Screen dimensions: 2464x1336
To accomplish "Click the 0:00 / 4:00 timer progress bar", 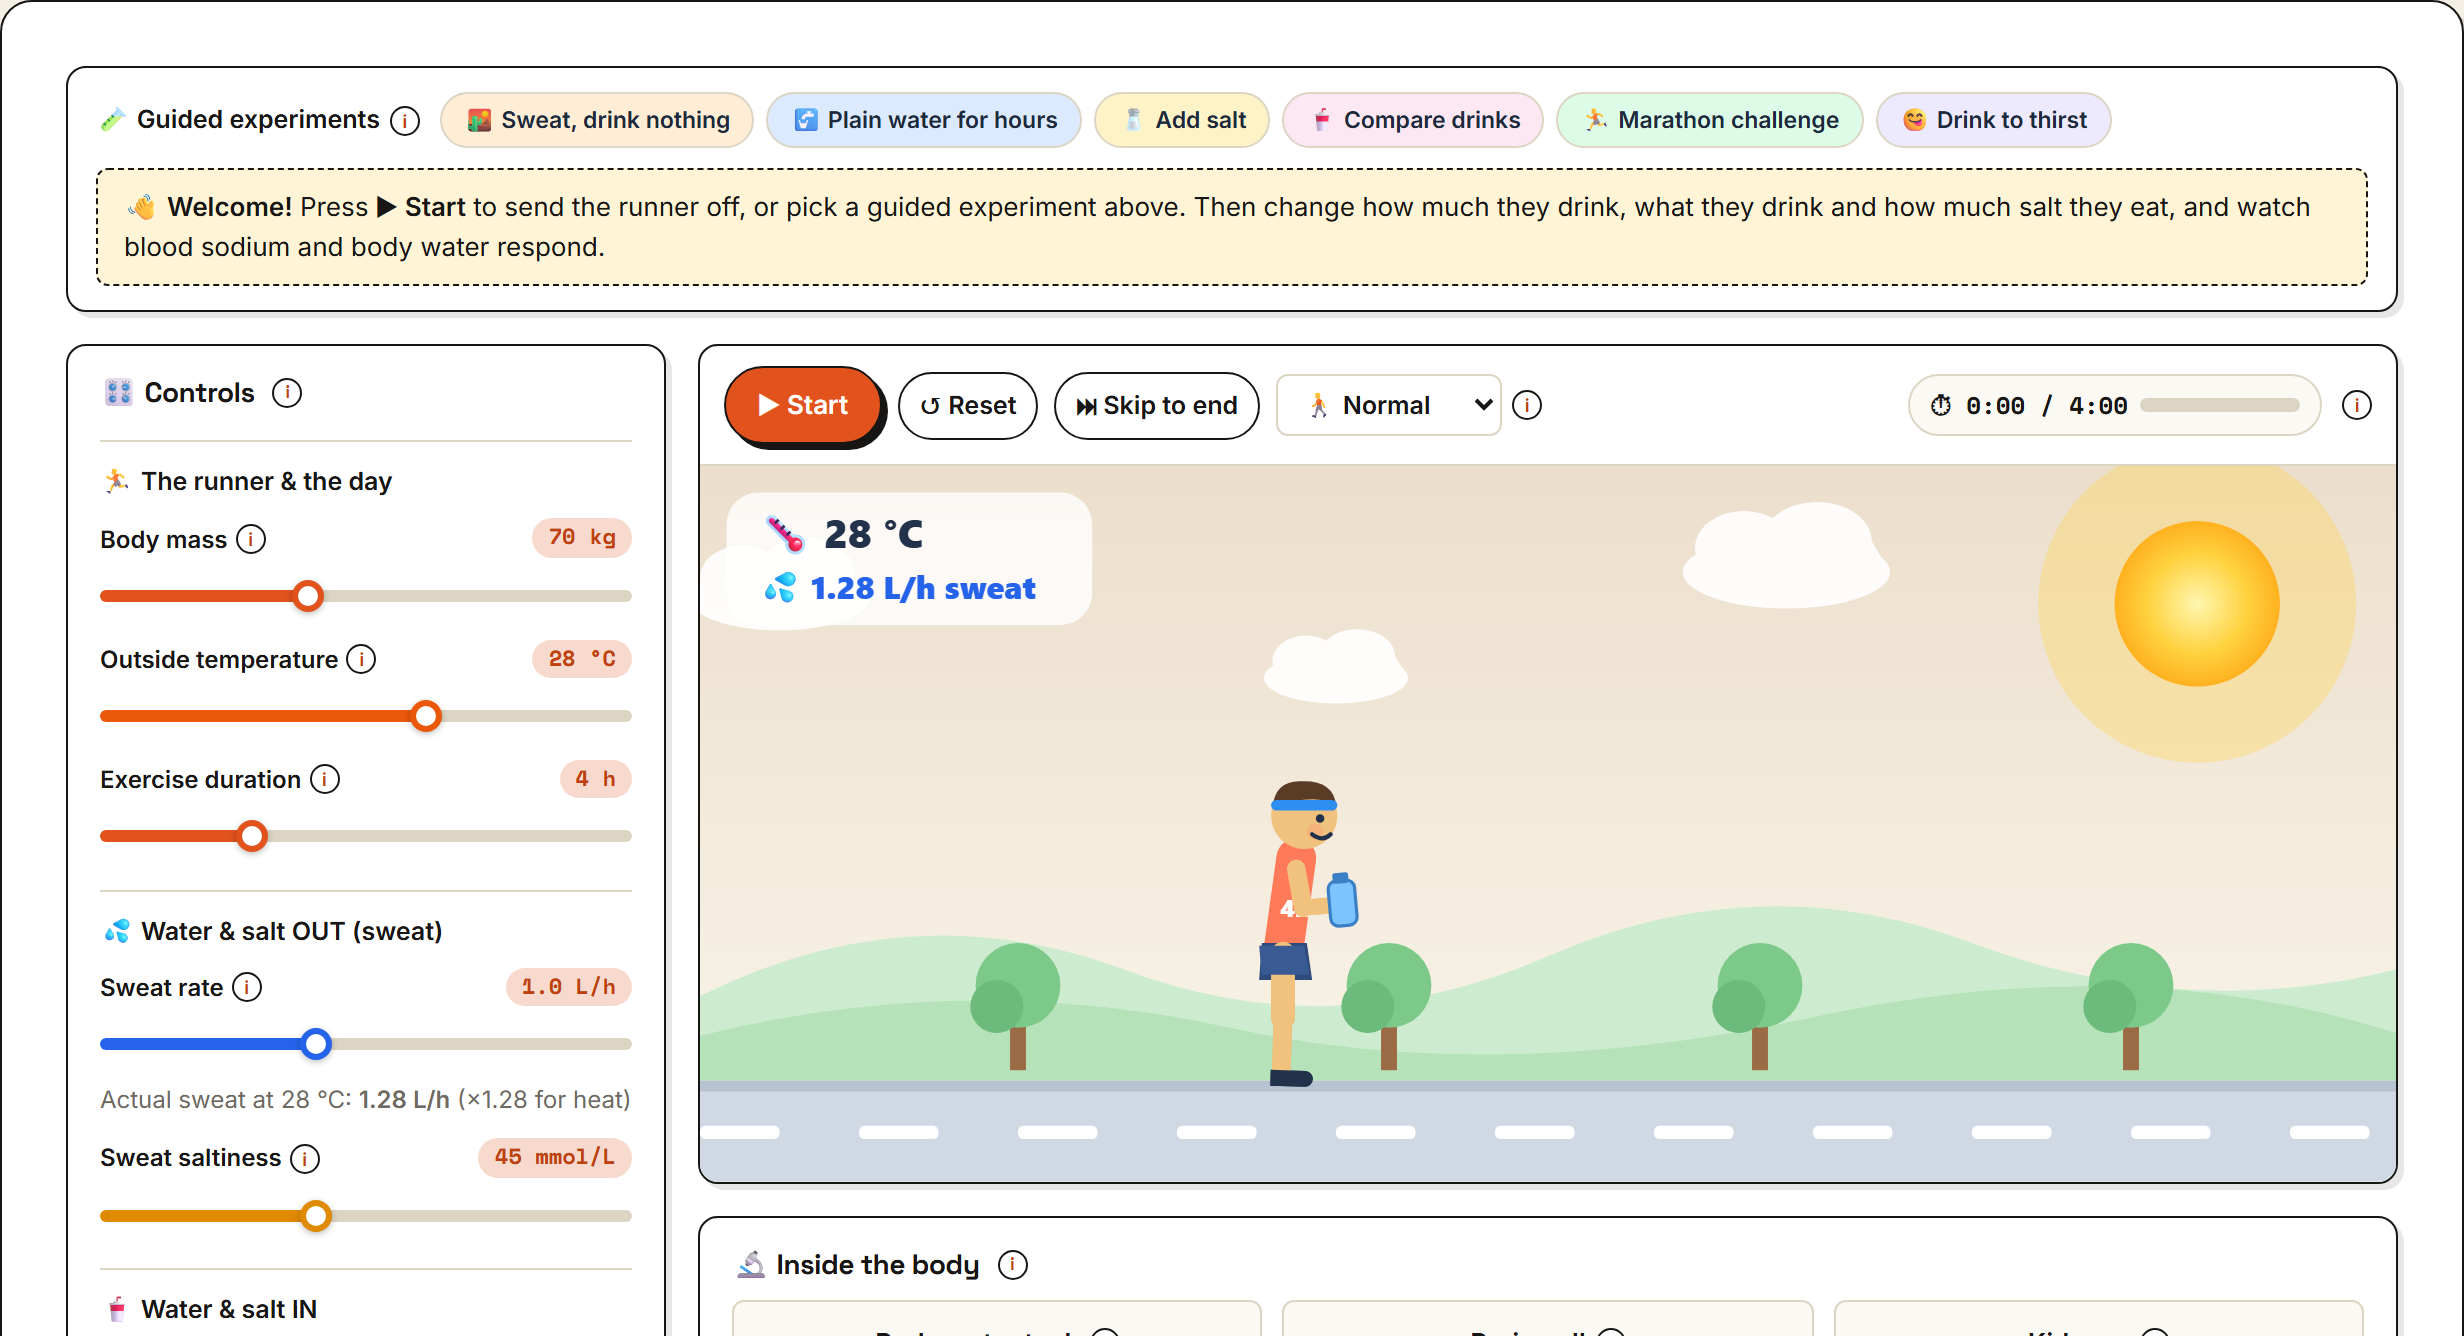I will (2219, 405).
